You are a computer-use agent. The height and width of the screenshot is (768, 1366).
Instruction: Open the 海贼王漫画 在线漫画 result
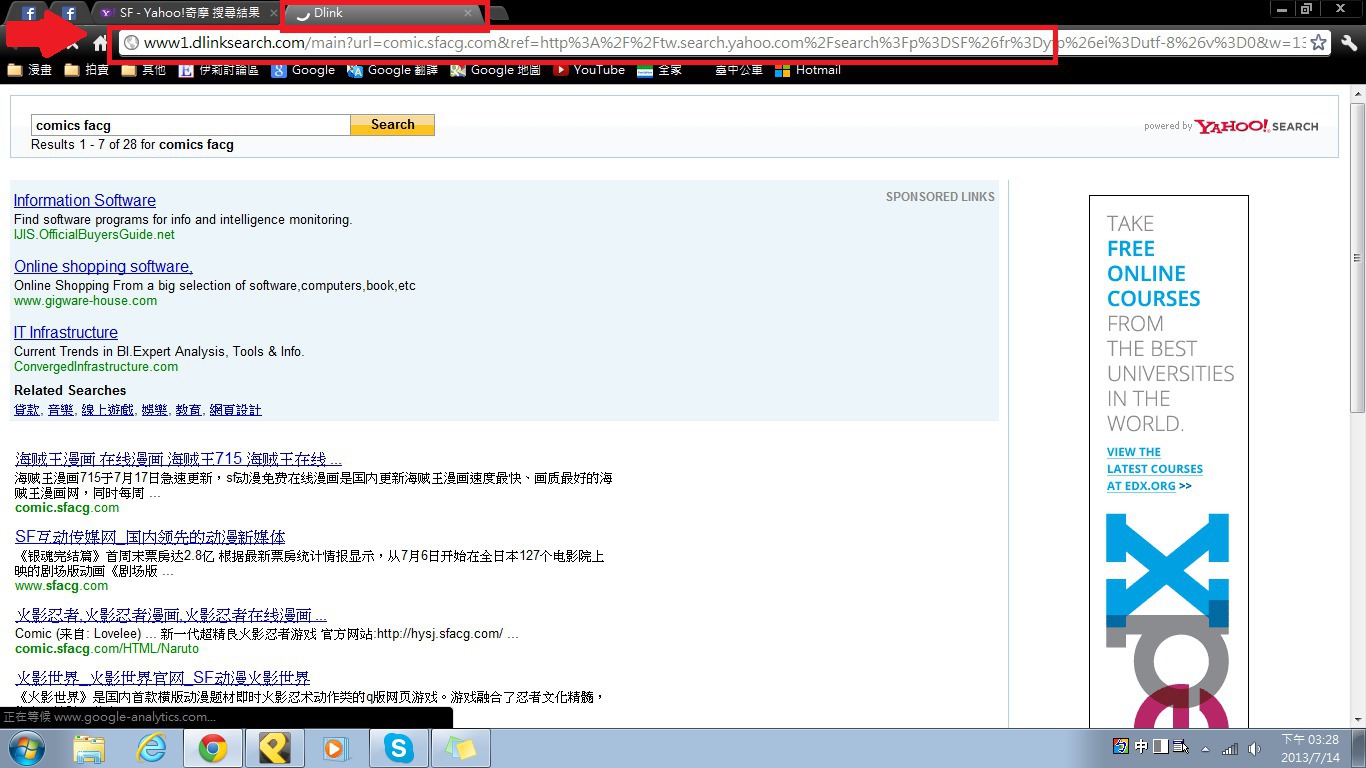(179, 459)
